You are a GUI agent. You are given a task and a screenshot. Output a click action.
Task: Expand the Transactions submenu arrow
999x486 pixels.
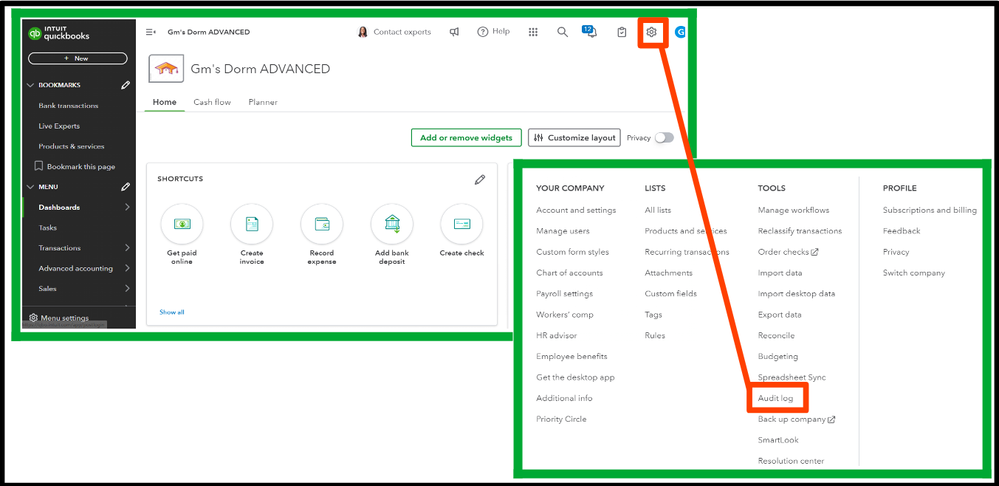(127, 248)
